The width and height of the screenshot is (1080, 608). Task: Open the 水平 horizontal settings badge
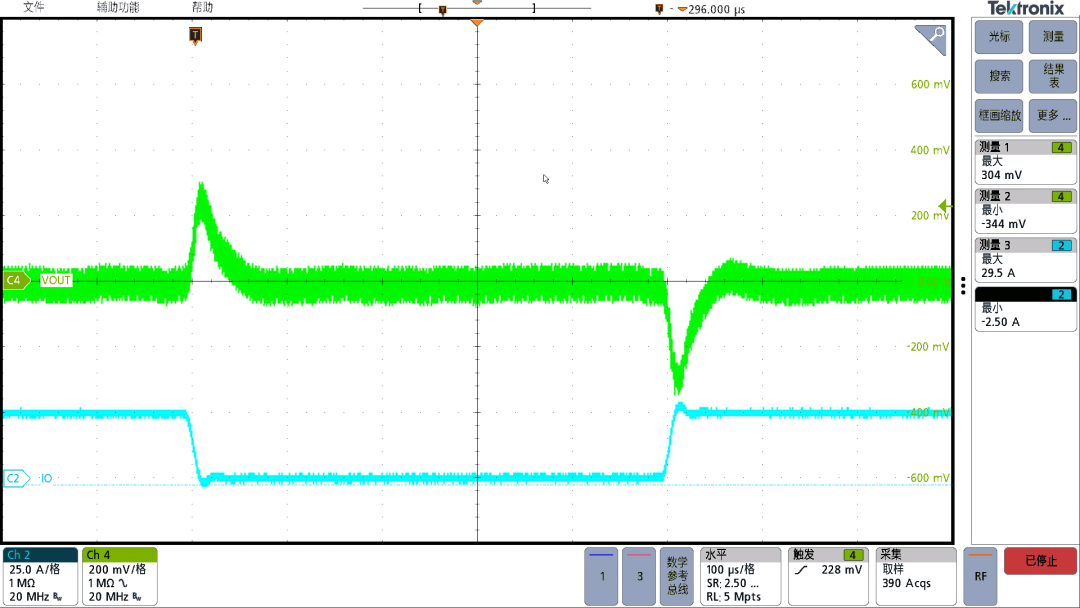(x=740, y=575)
